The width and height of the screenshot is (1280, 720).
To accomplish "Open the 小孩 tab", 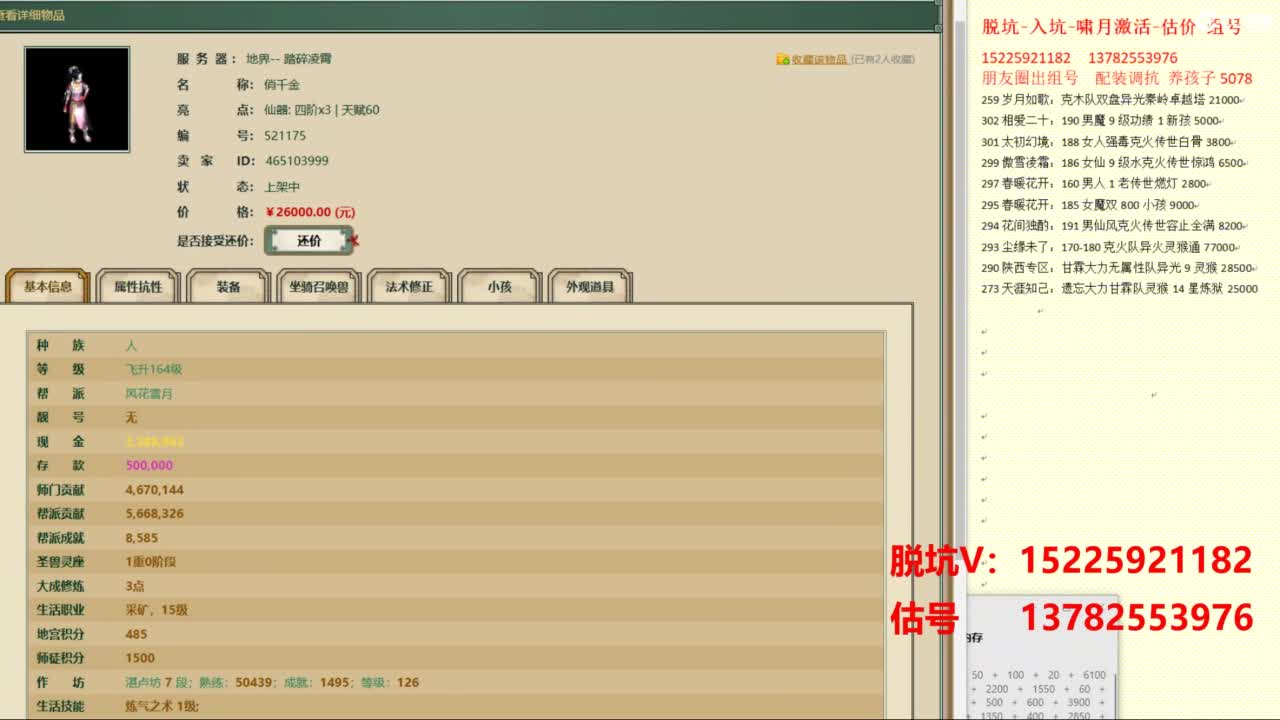I will point(499,287).
